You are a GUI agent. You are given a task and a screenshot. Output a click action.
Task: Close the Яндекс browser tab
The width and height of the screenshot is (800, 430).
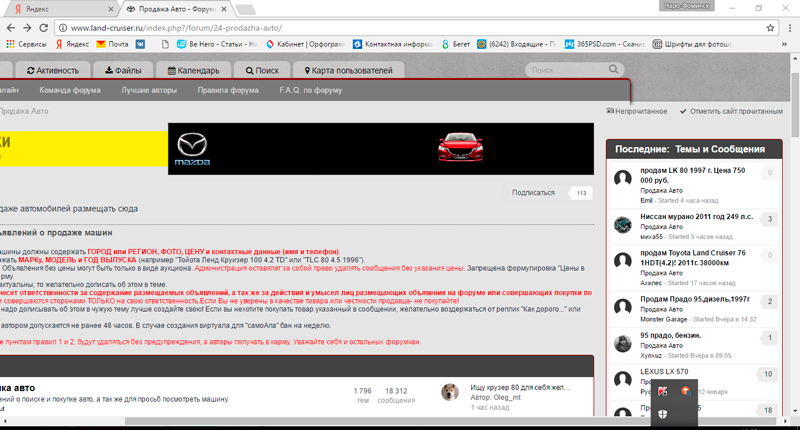pos(111,9)
